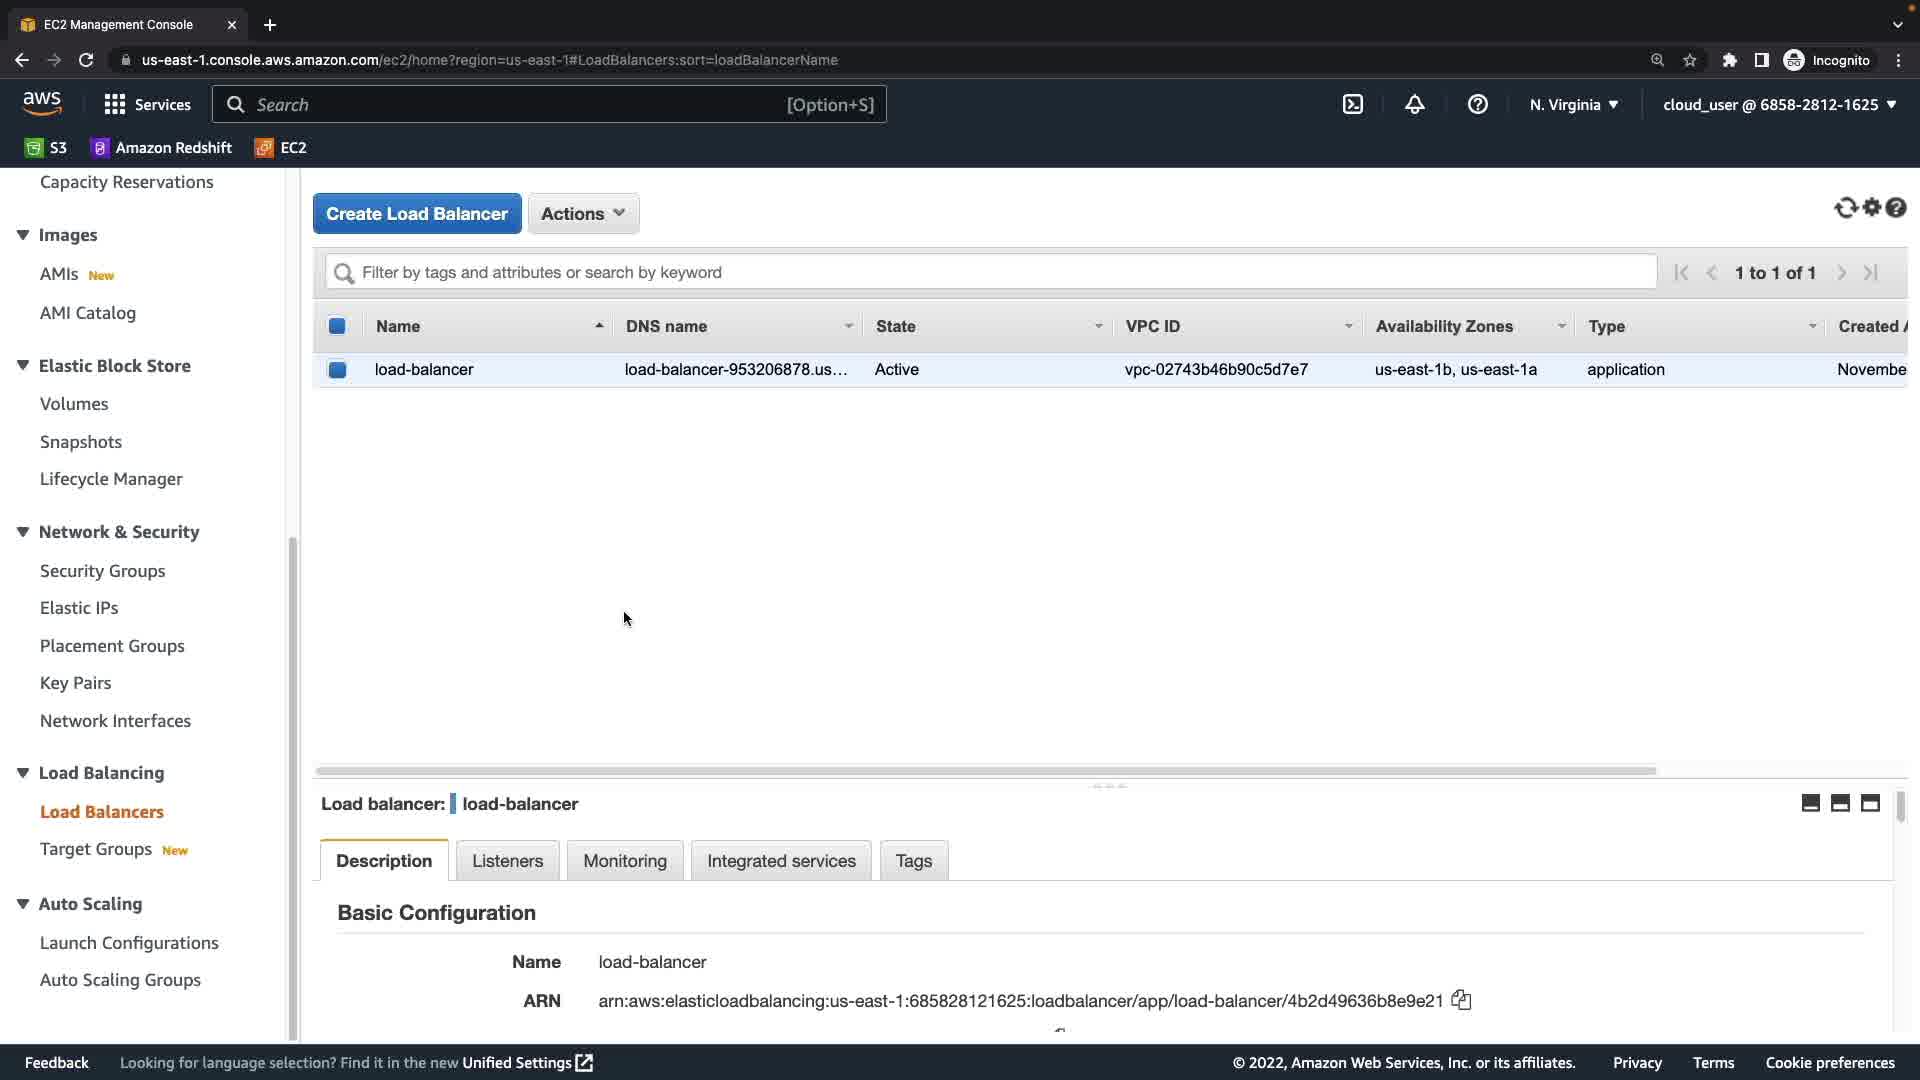1920x1080 pixels.
Task: Maximize the details pane layout icon
Action: pyautogui.click(x=1869, y=803)
